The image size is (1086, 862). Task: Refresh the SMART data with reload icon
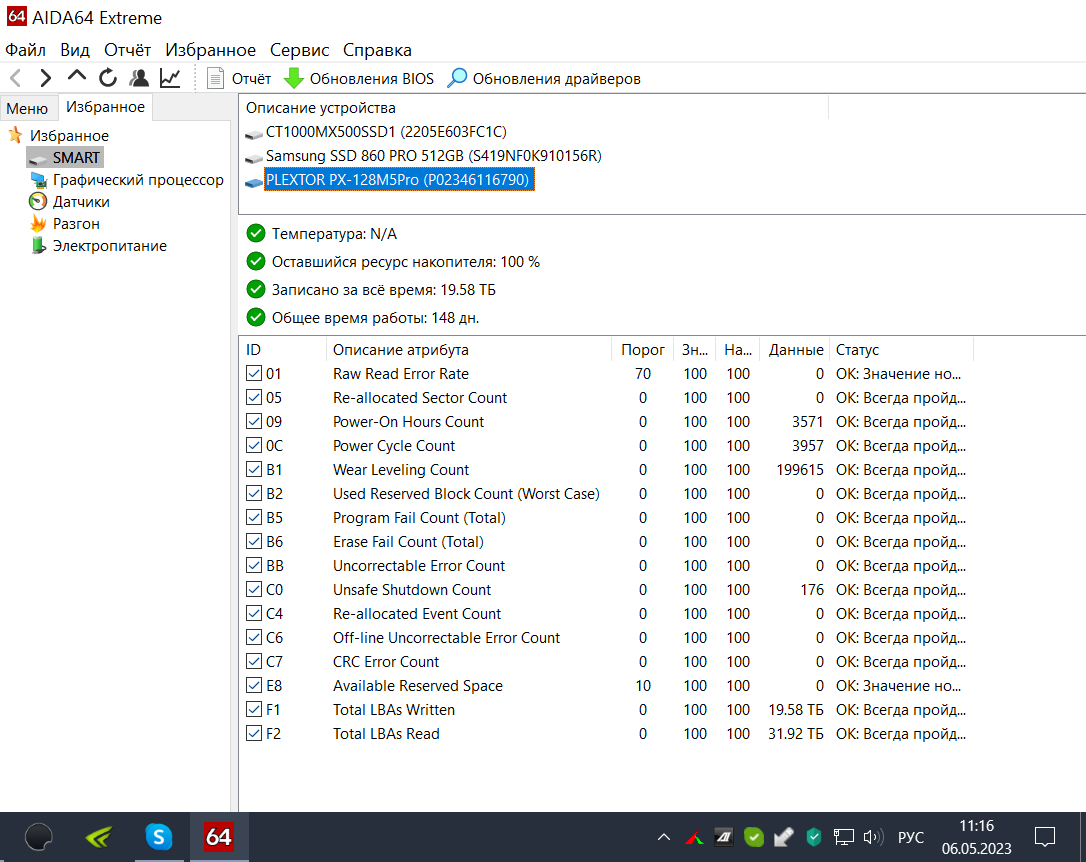(x=108, y=78)
